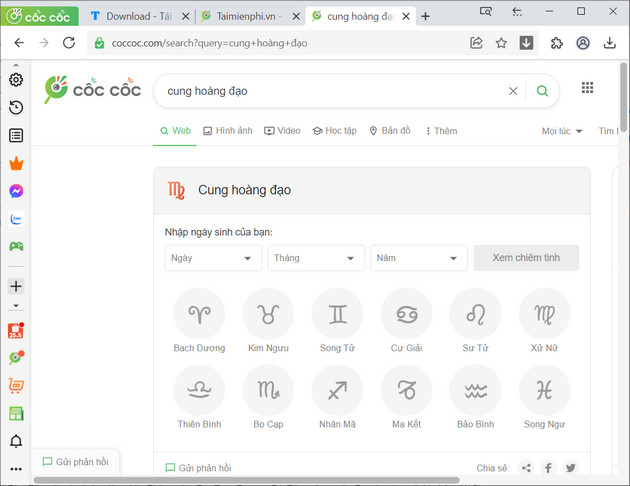Select the Sư Tử zodiac sign
The height and width of the screenshot is (486, 630).
(475, 315)
